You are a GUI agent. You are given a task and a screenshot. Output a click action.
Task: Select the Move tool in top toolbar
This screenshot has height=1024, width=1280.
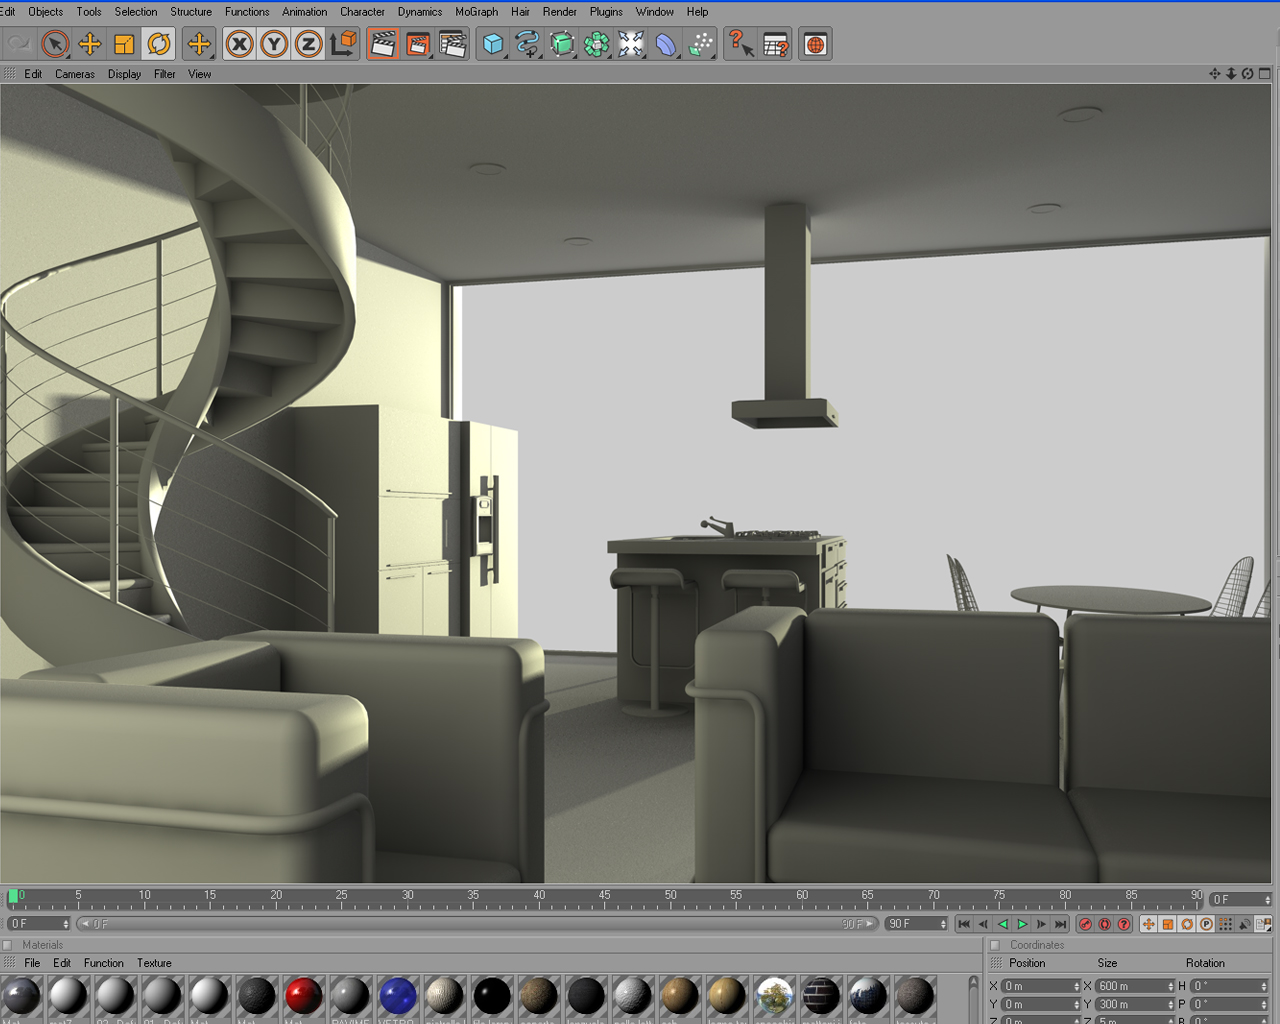coord(90,44)
